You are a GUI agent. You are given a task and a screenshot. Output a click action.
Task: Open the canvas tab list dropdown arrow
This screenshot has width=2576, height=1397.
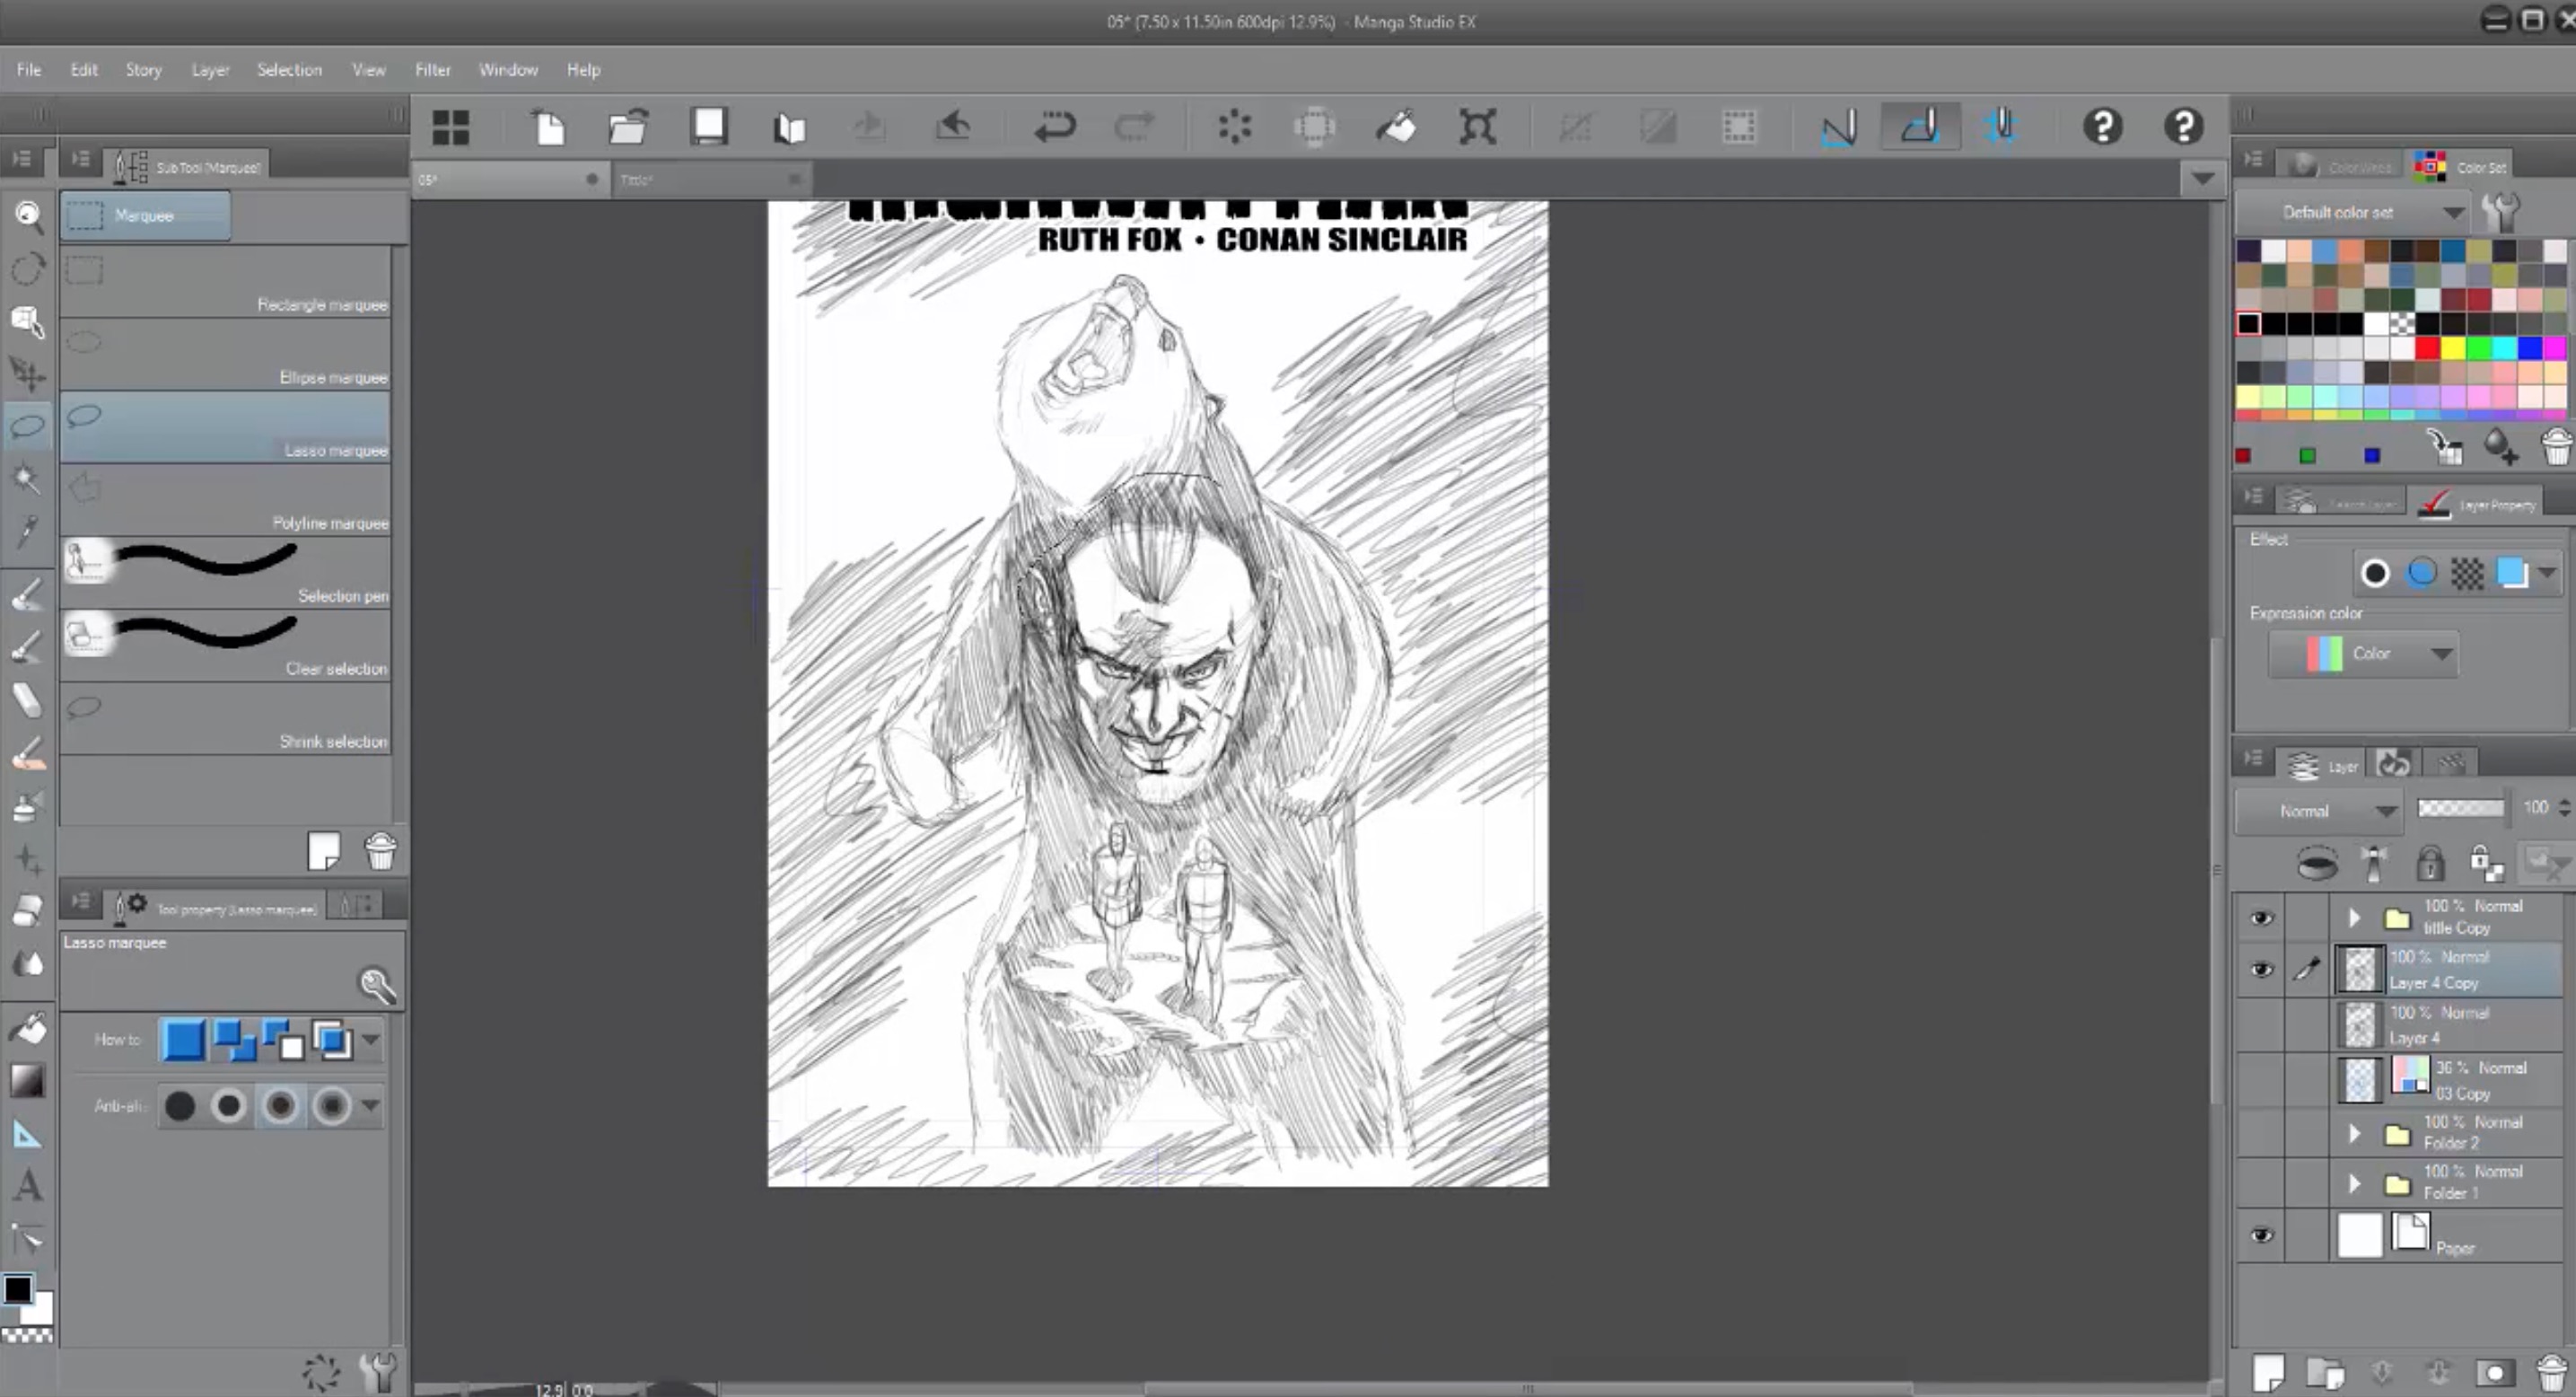2202,180
